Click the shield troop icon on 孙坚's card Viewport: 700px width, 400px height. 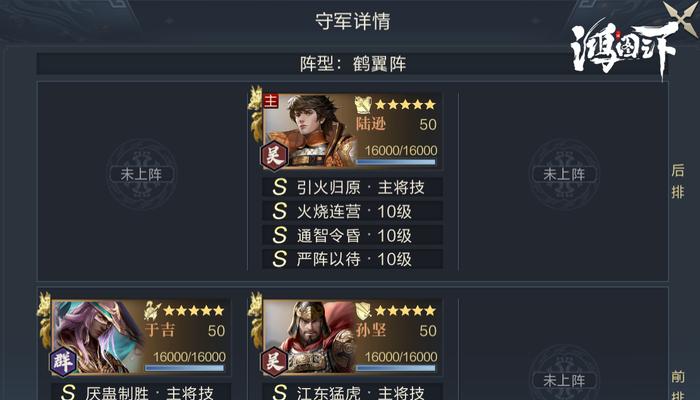[x=363, y=311]
